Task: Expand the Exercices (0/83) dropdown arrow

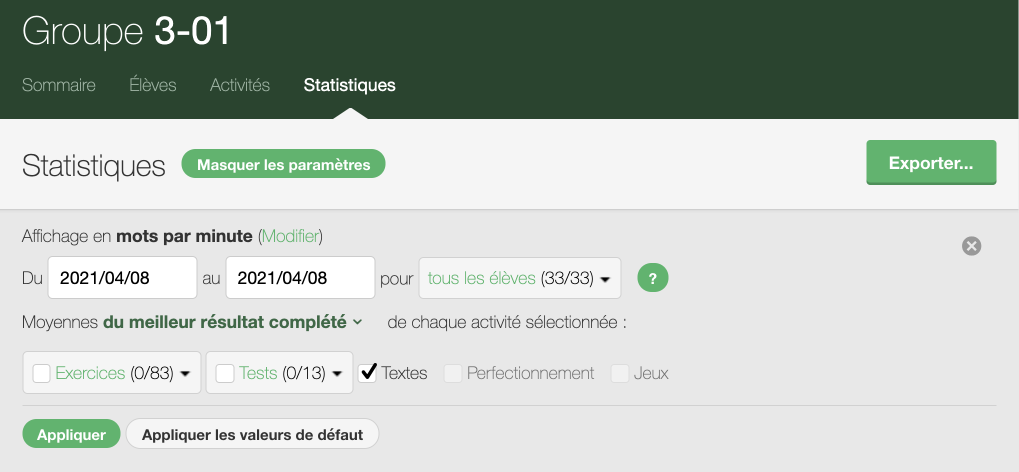Action: 185,374
